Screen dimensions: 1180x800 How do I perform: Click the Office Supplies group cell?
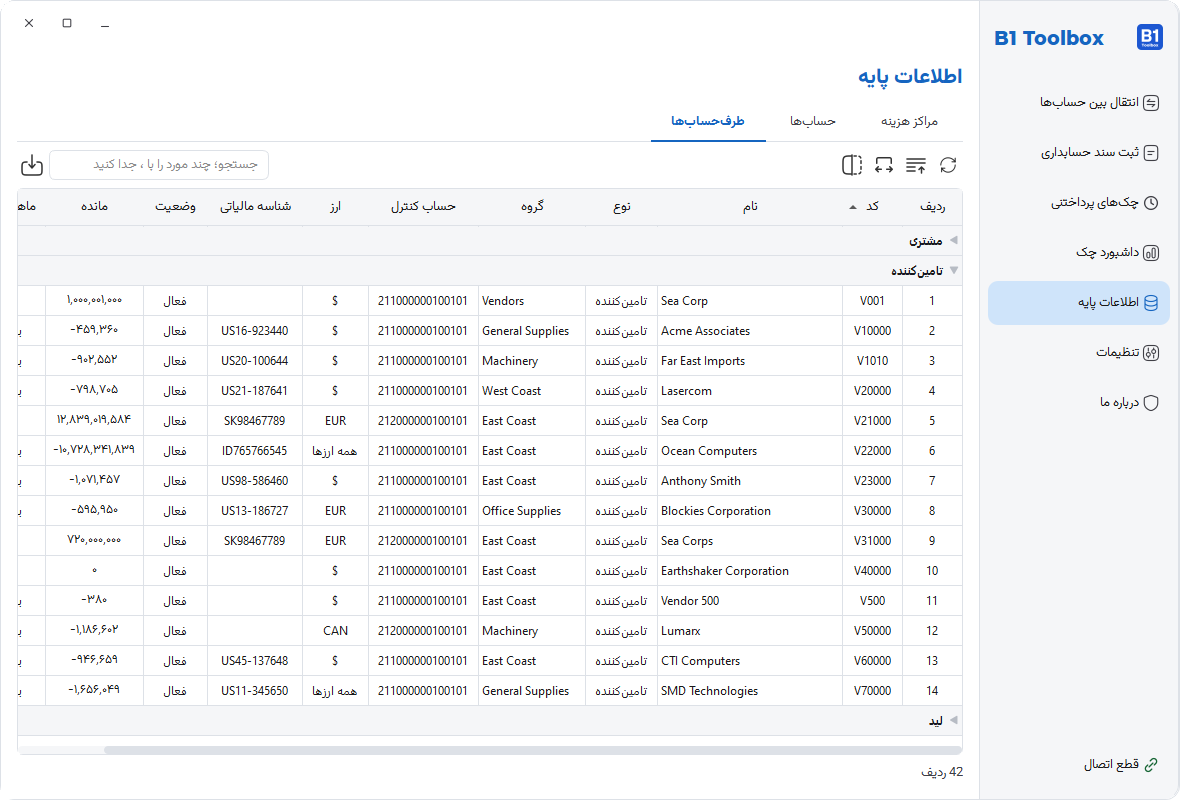click(532, 511)
